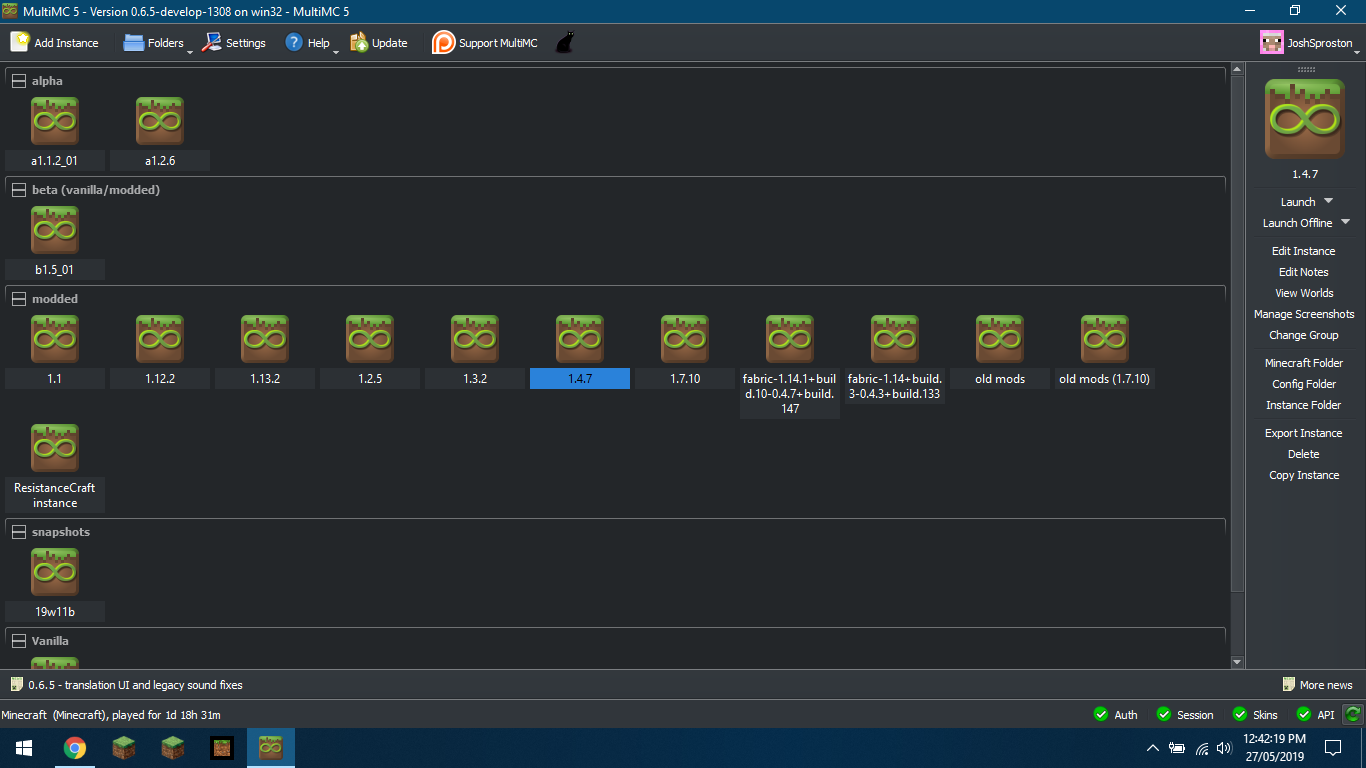Open the 0.6.5 news item
This screenshot has height=768, width=1366.
point(126,685)
